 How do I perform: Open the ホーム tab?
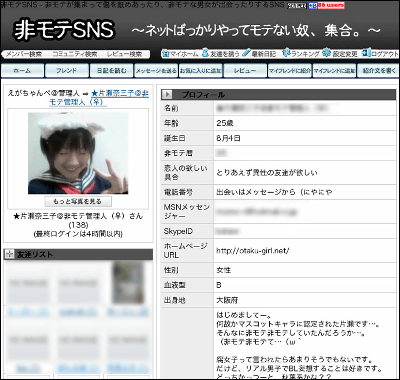(22, 71)
